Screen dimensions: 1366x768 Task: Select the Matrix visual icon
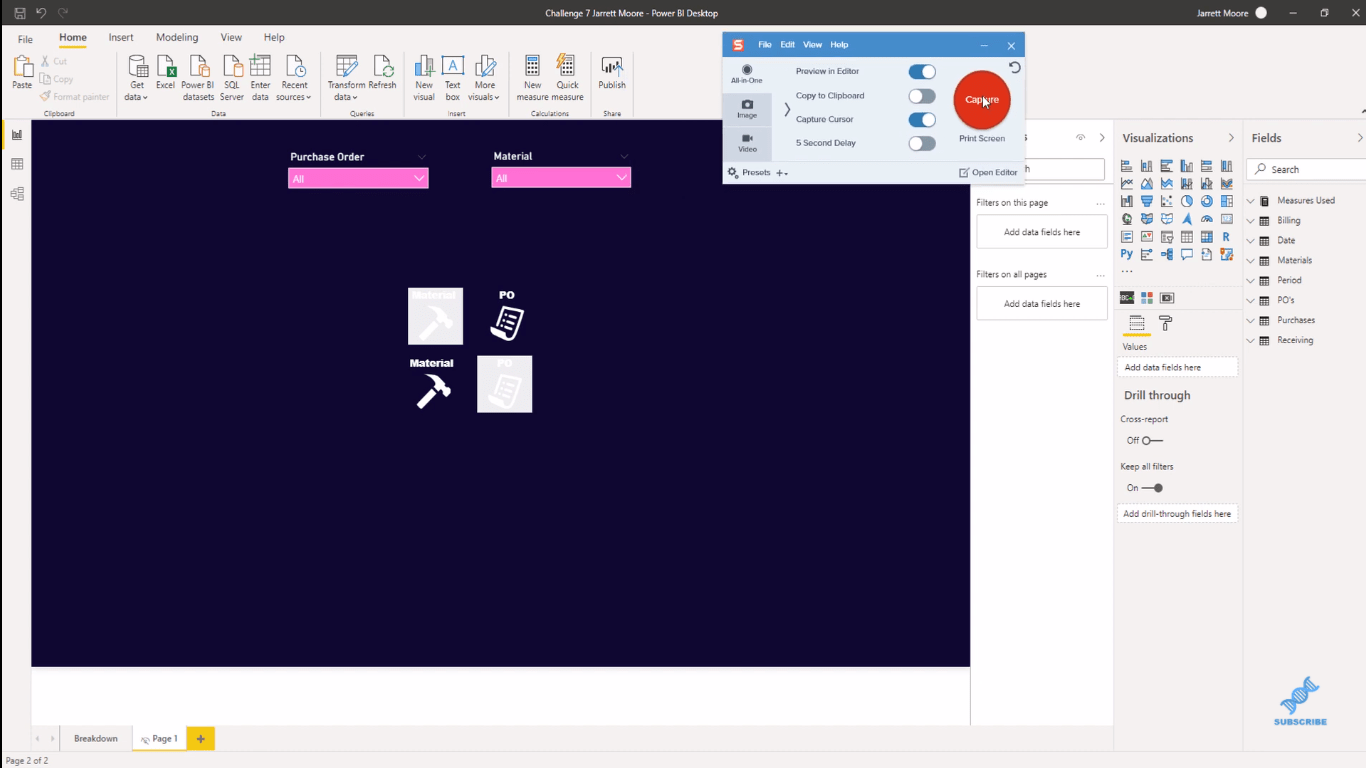(1207, 237)
